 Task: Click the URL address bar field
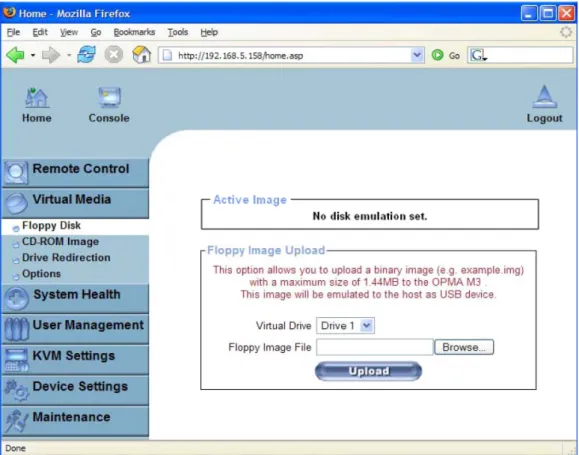pyautogui.click(x=292, y=55)
